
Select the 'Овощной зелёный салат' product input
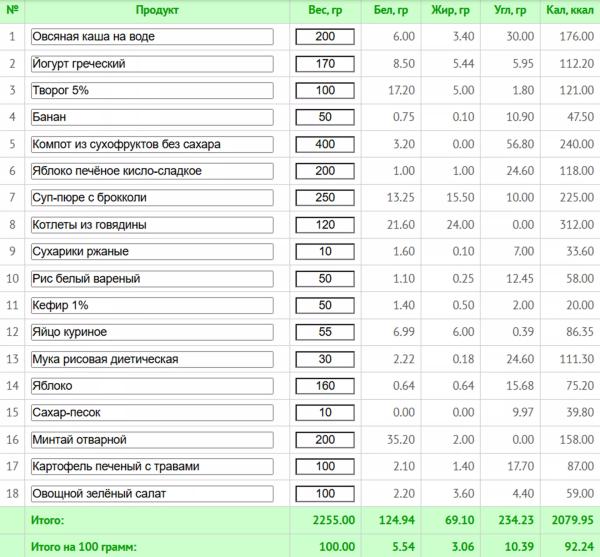point(152,493)
